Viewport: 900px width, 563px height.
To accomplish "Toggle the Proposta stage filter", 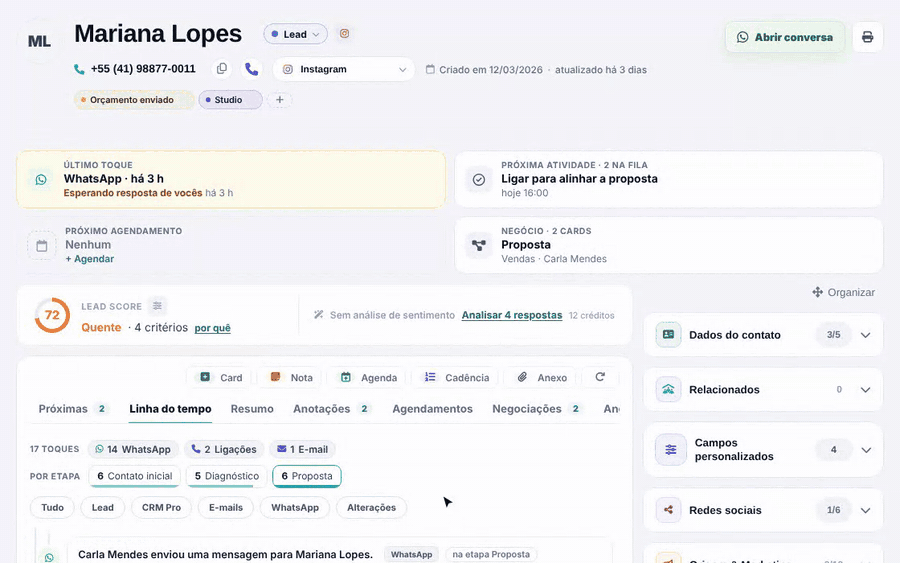I will 307,476.
